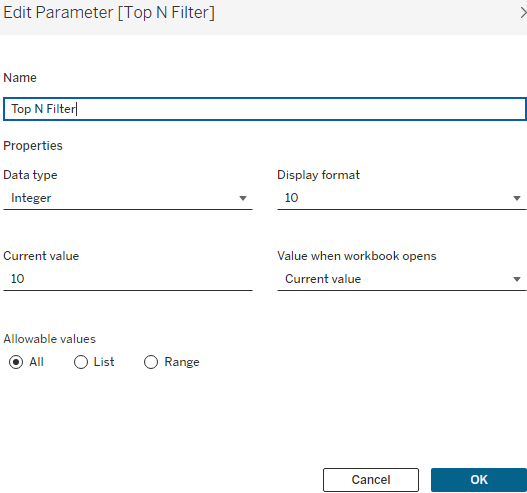Open the Integer data type combo box
This screenshot has height=493, width=527.
pos(128,198)
